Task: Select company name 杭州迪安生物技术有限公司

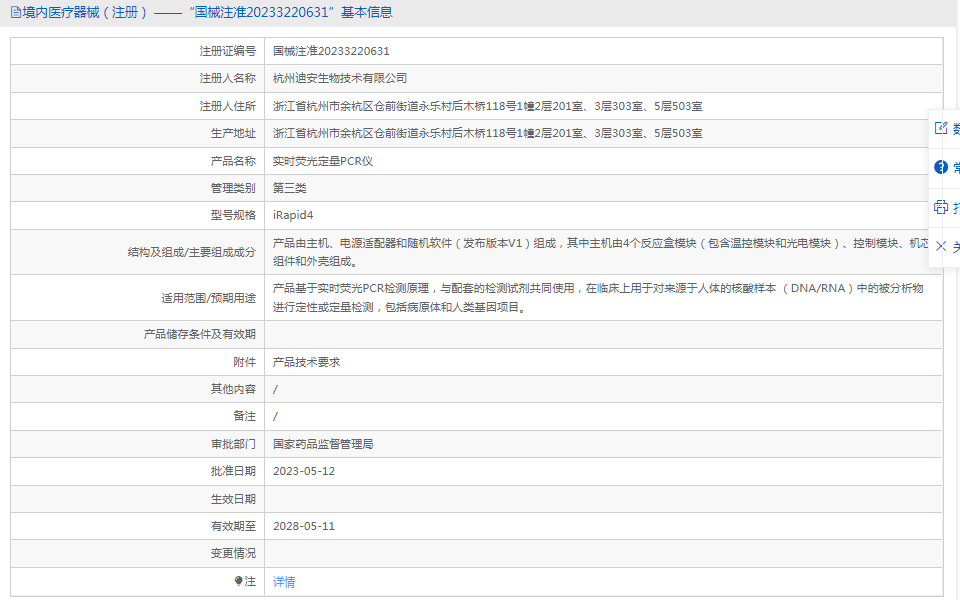Action: [340, 78]
